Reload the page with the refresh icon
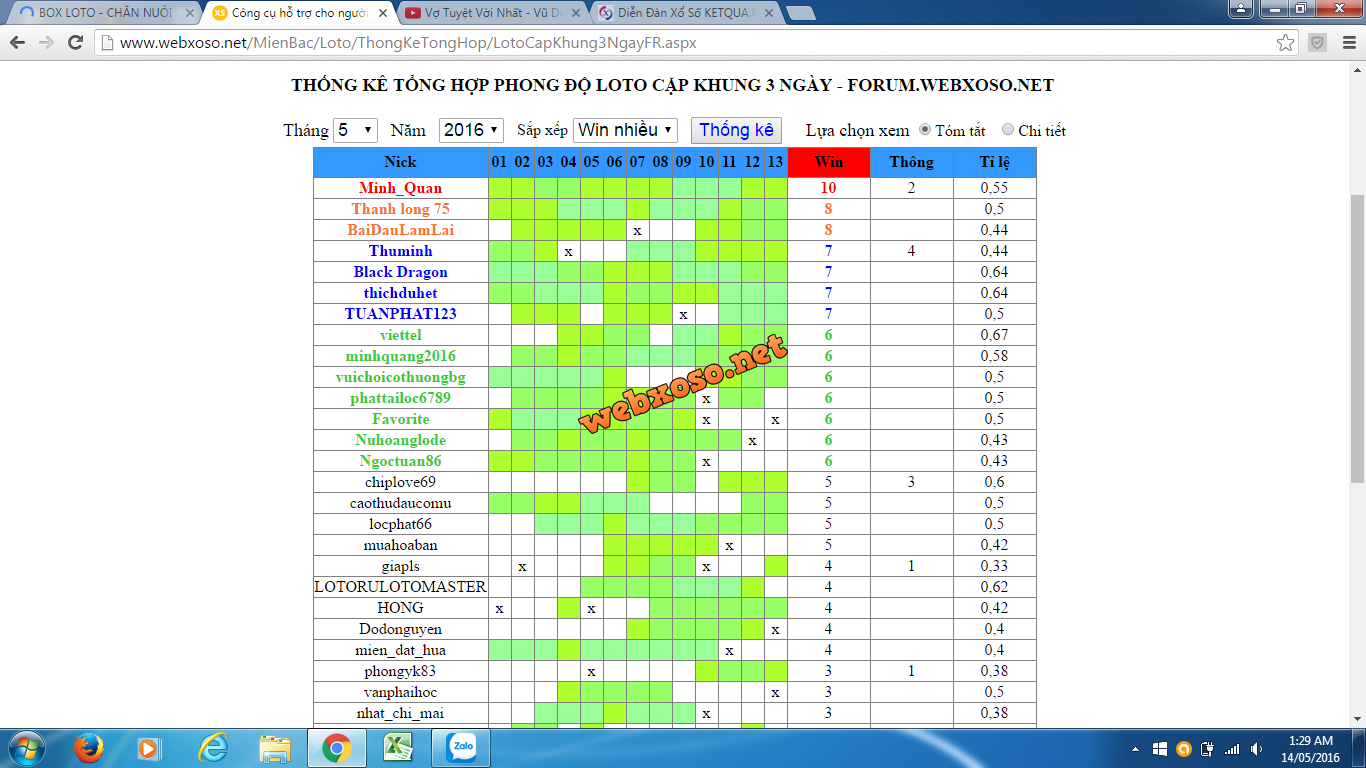Image resolution: width=1366 pixels, height=768 pixels. (75, 43)
